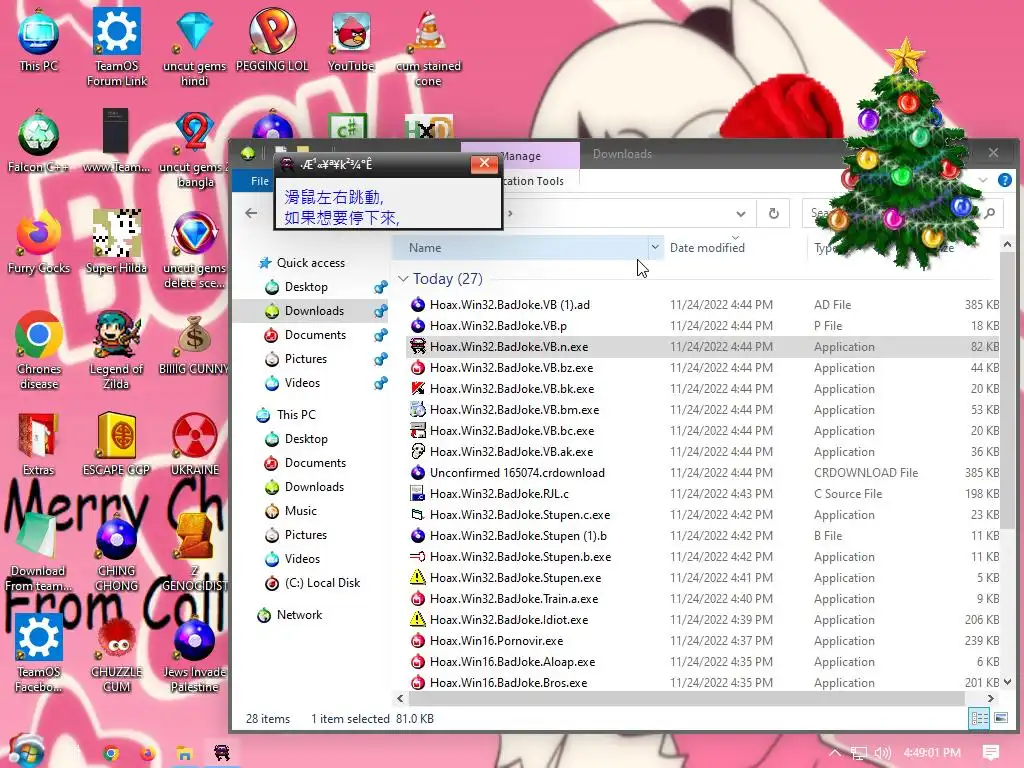Open the TeamOS Forum Link shortcut
Screen dimensions: 1024x768
coord(117,47)
